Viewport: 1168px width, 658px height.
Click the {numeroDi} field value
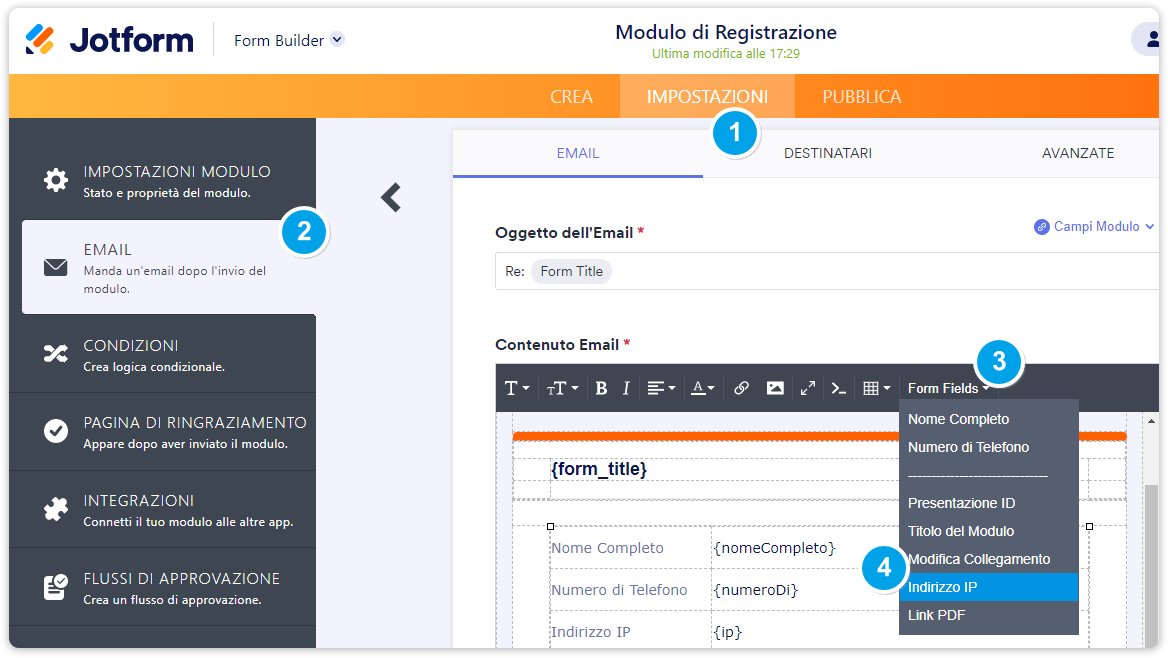pos(756,589)
